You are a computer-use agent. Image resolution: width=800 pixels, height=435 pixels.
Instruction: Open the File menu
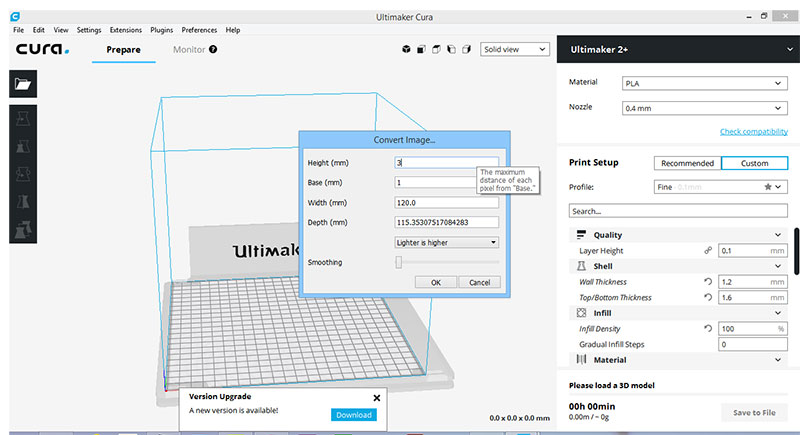(18, 30)
